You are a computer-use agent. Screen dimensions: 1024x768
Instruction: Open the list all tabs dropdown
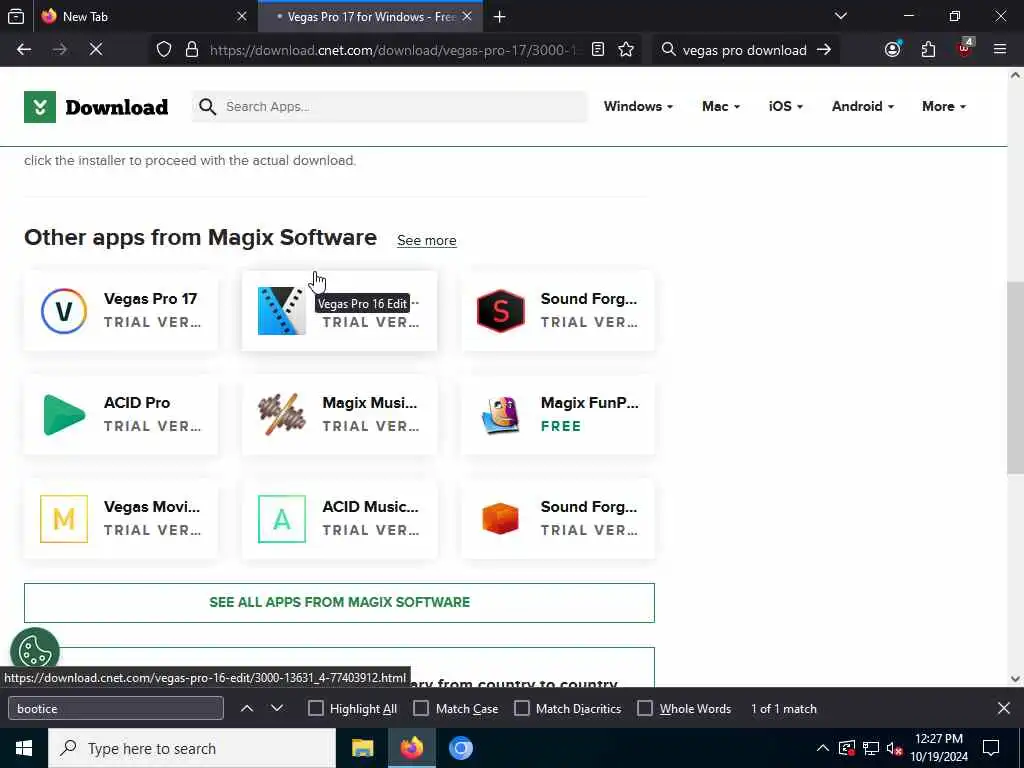coord(840,16)
